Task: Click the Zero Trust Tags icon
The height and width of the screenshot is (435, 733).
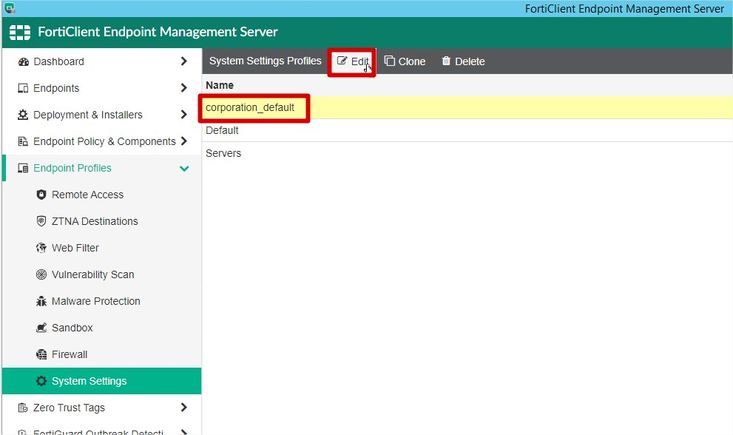Action: coord(23,408)
